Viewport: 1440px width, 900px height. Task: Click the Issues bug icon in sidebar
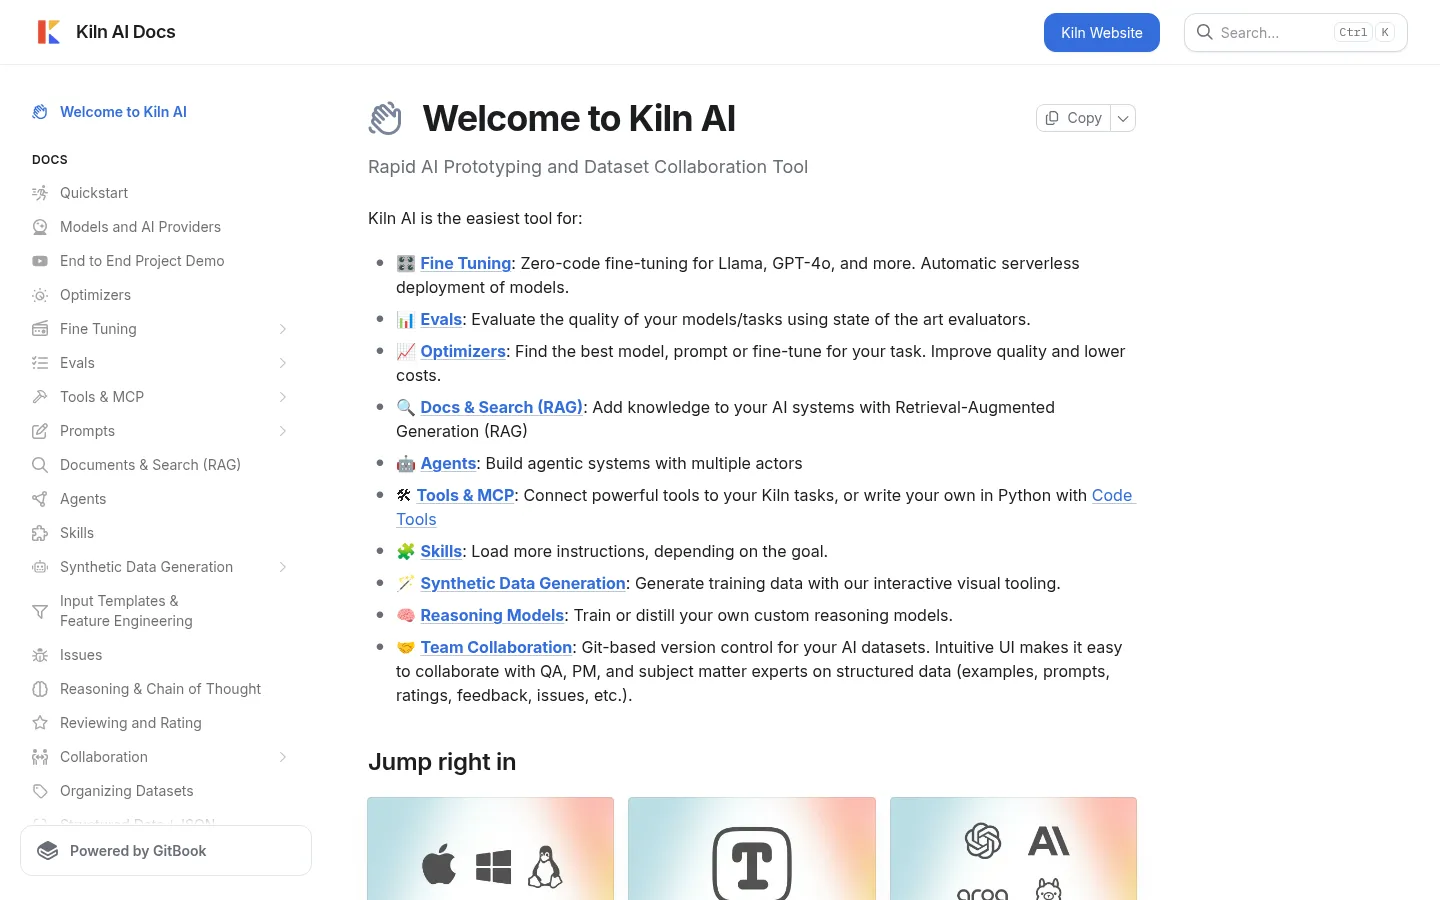(40, 655)
